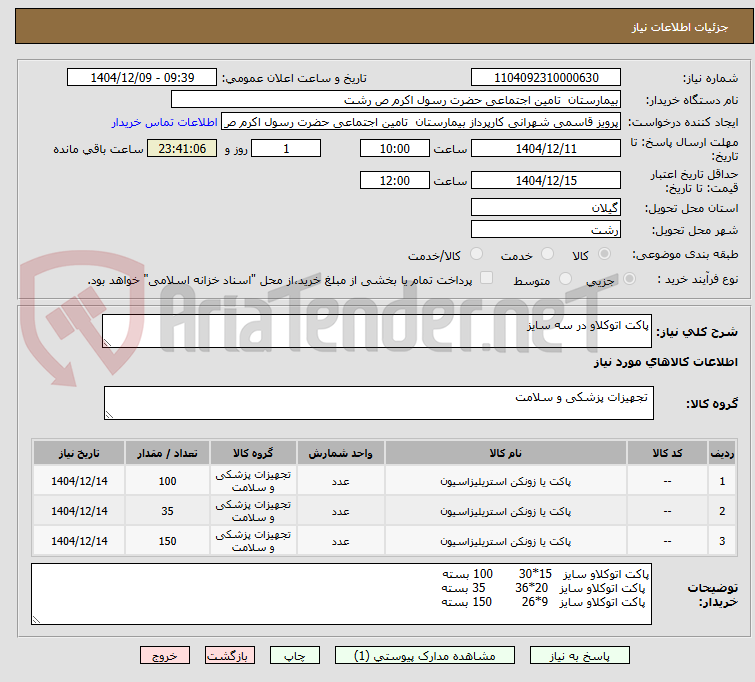This screenshot has width=755, height=682.
Task: Select the متوسط purchase type radio
Action: pos(565,279)
